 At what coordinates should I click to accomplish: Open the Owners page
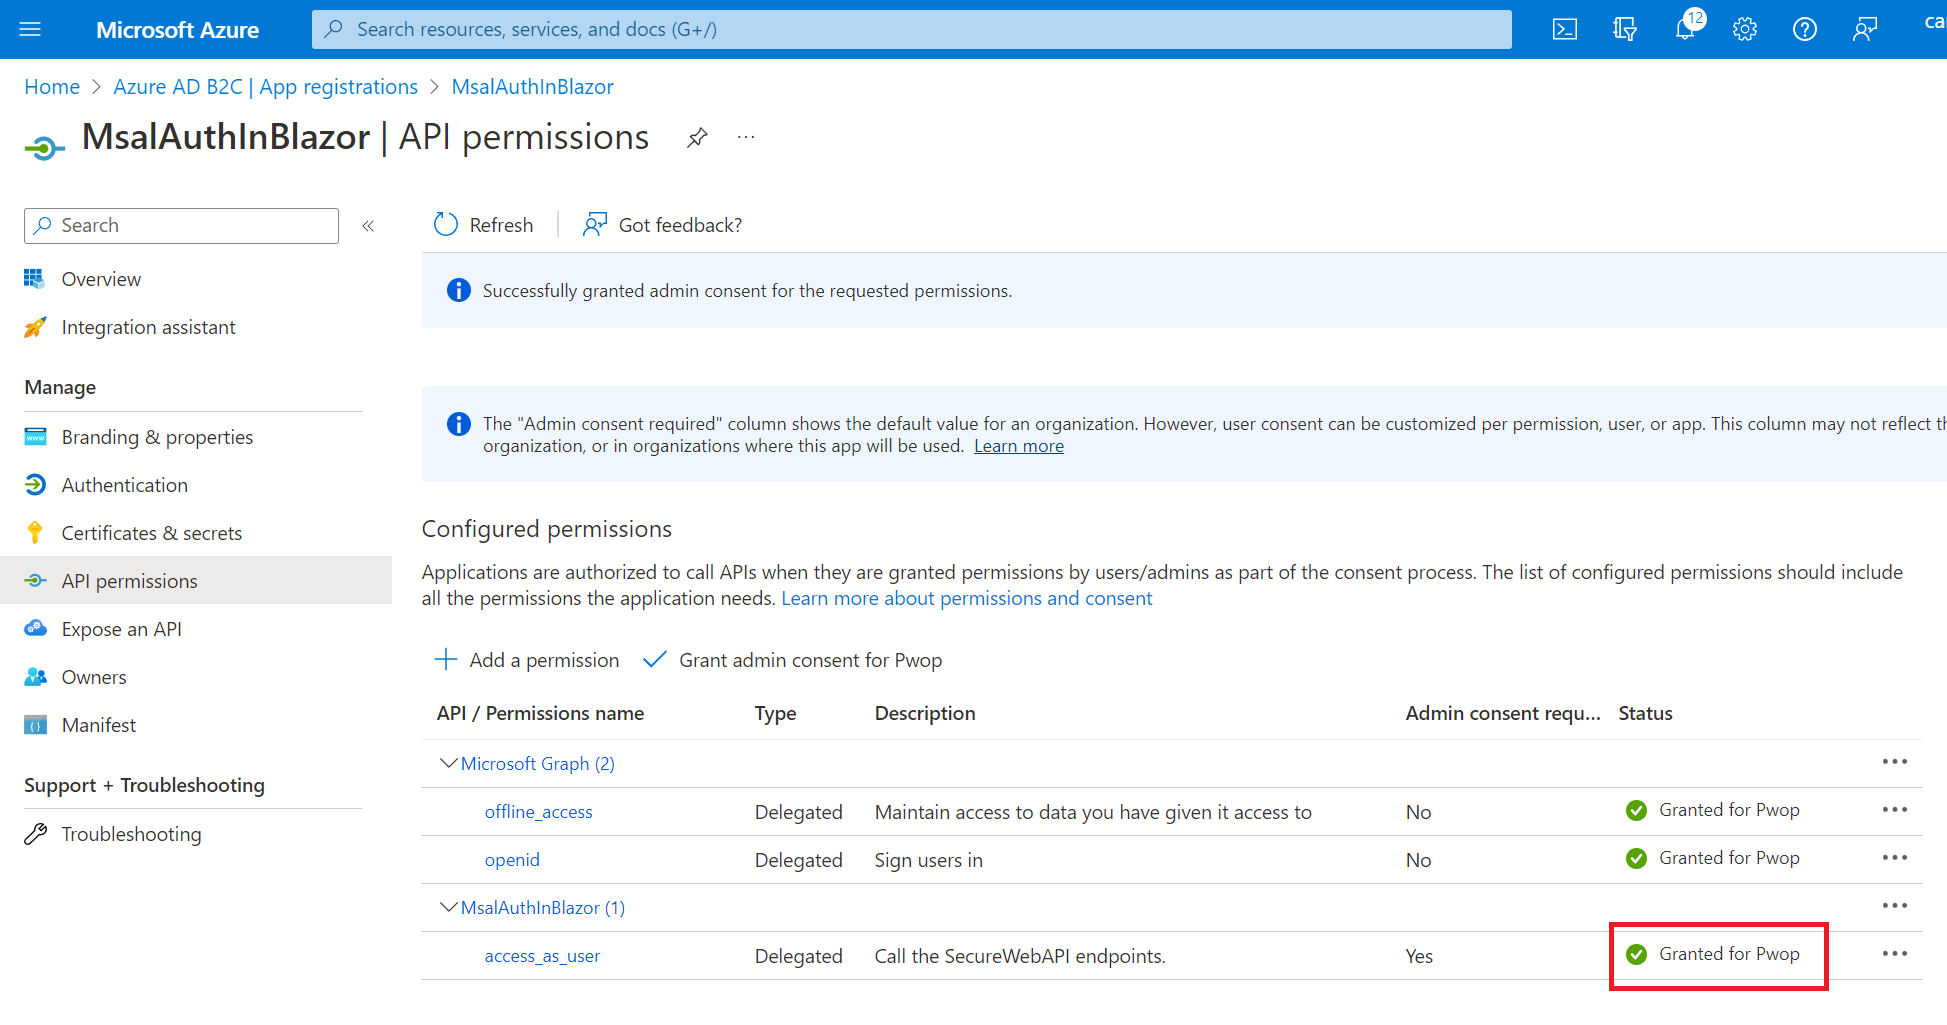click(x=94, y=677)
